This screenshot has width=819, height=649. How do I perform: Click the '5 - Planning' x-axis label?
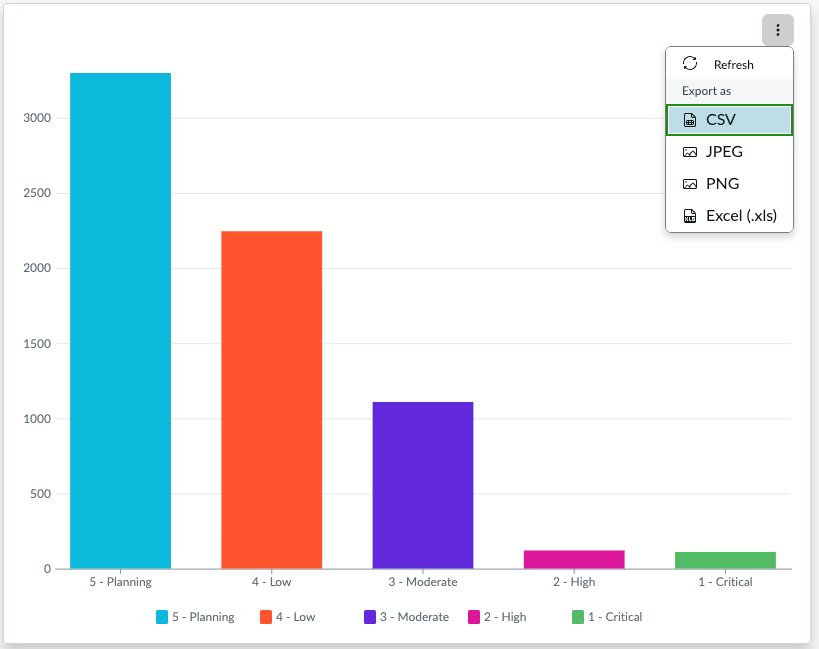click(121, 582)
